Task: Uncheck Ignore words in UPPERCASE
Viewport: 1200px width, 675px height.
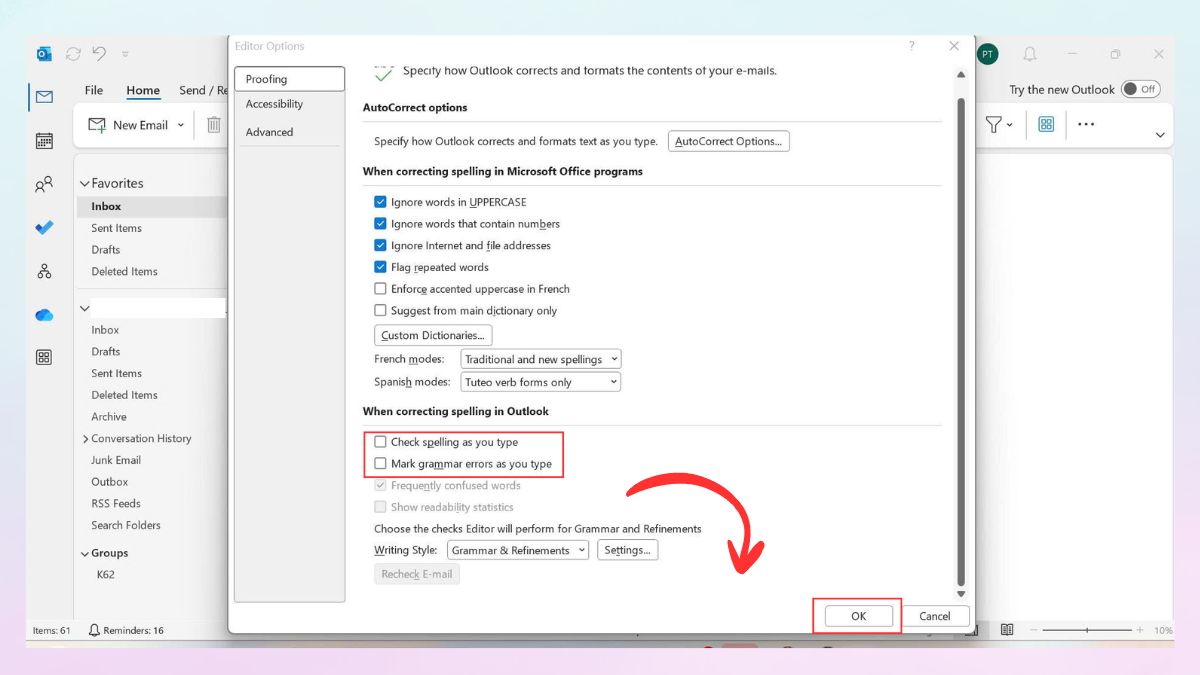Action: [380, 202]
